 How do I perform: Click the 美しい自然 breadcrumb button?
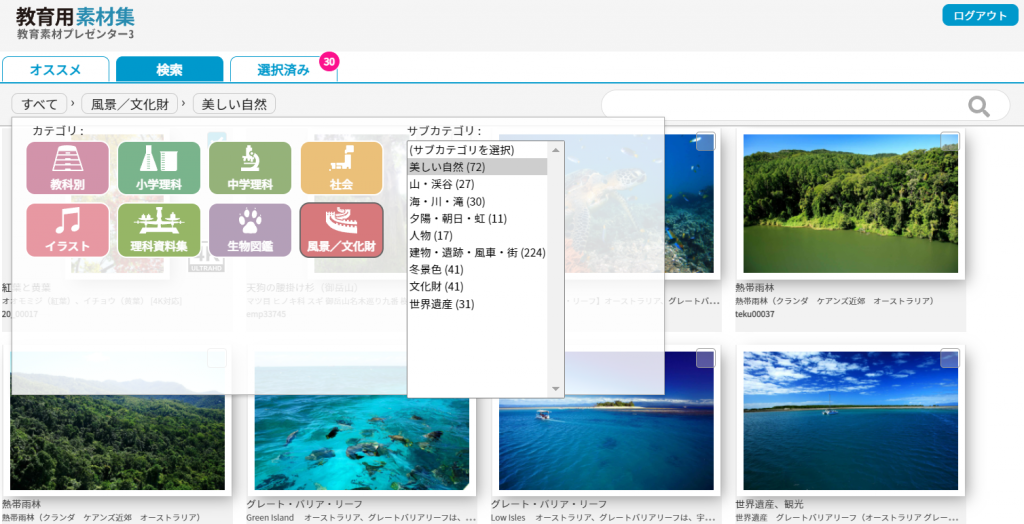(x=234, y=104)
